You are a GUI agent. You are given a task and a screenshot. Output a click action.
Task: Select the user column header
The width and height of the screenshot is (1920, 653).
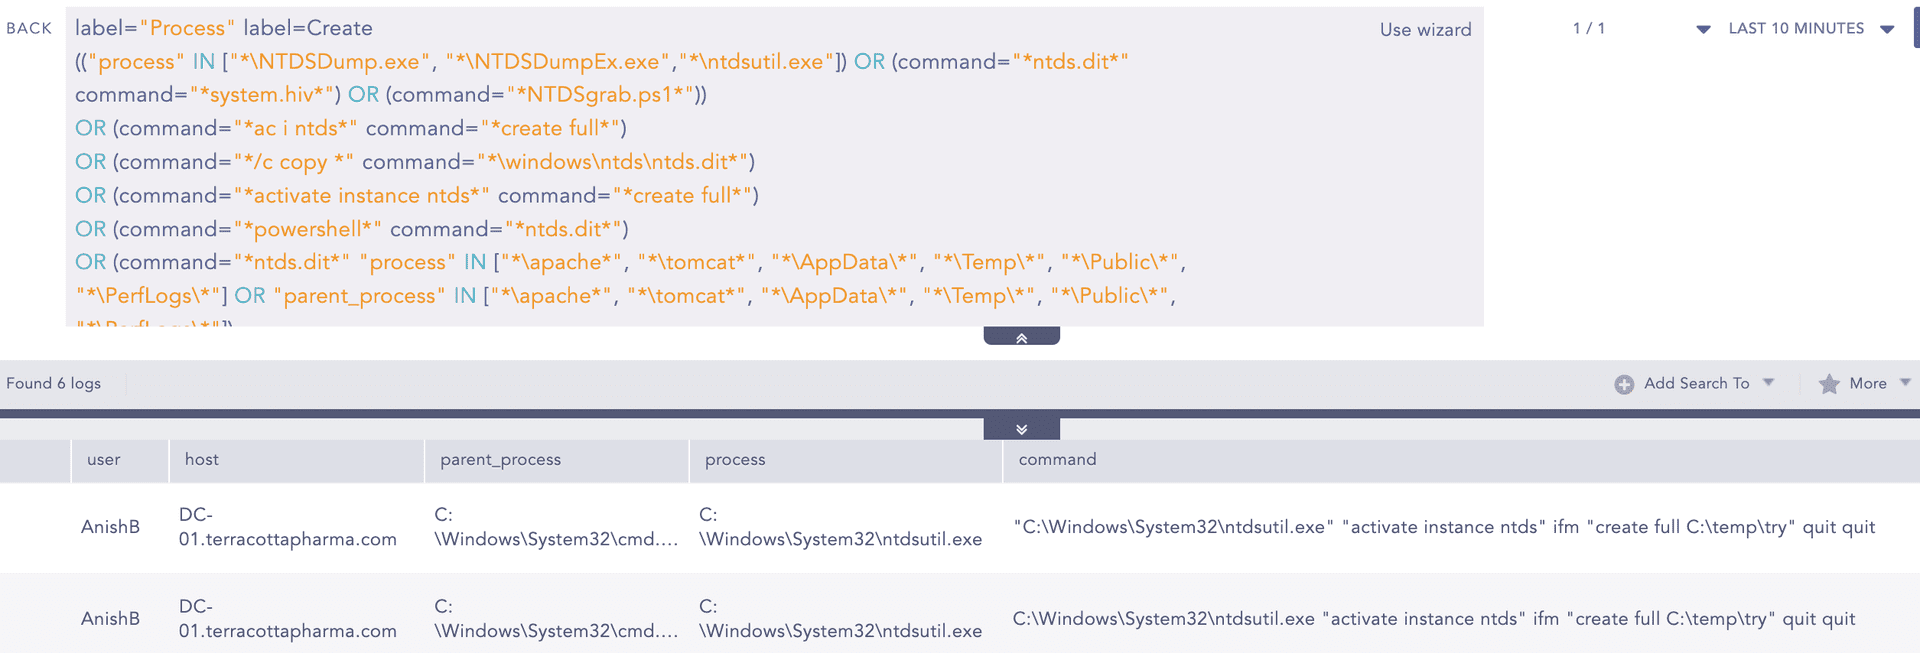tap(103, 459)
